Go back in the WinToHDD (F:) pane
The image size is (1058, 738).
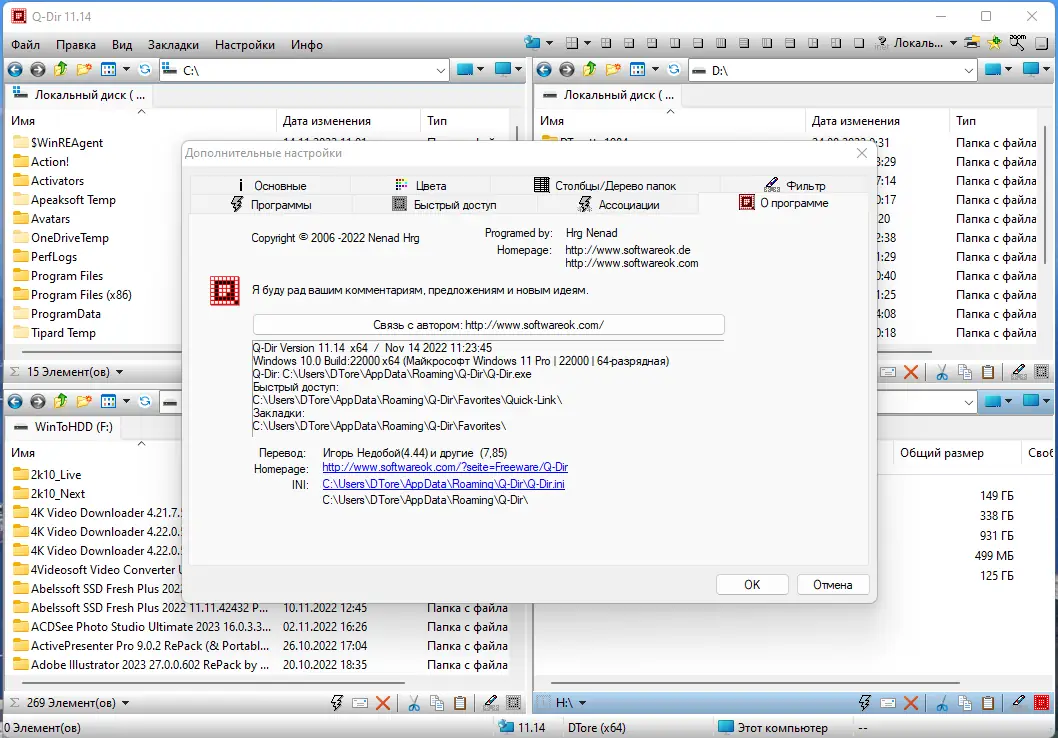pos(15,401)
